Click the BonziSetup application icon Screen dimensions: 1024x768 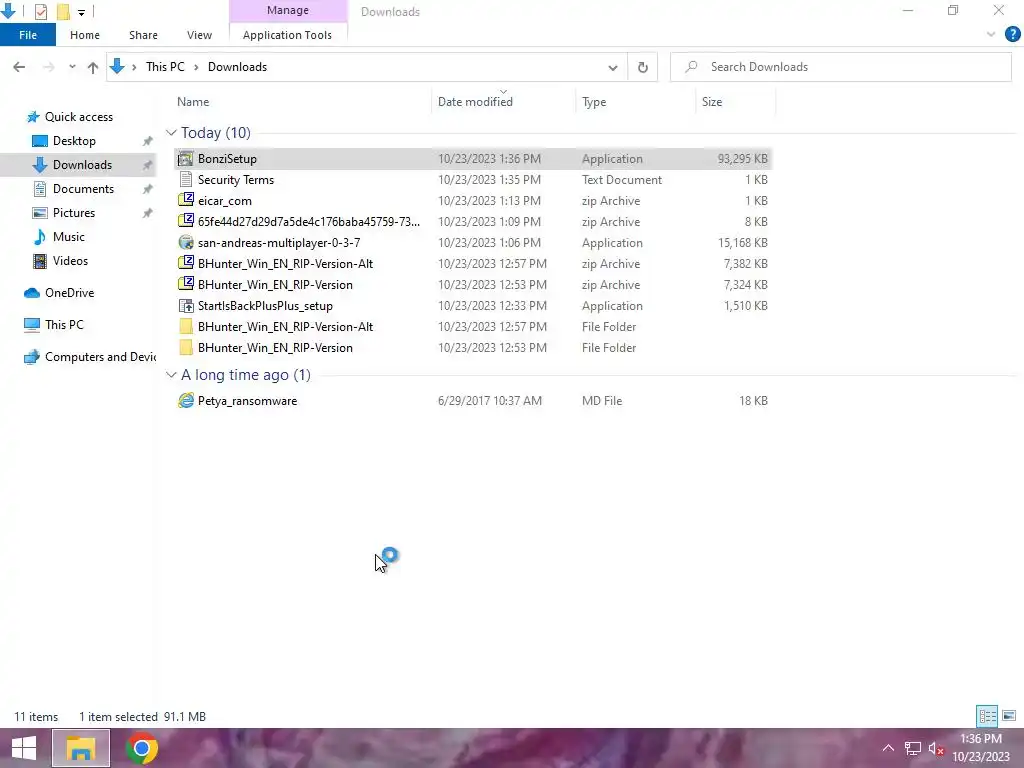pos(186,159)
